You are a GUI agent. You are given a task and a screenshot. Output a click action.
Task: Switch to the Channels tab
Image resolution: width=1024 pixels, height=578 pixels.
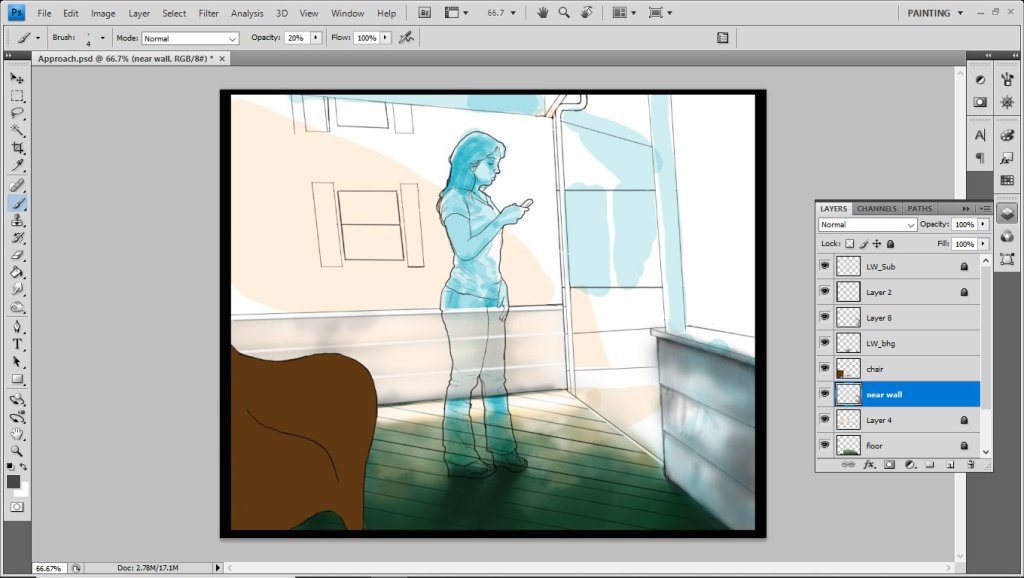tap(877, 208)
